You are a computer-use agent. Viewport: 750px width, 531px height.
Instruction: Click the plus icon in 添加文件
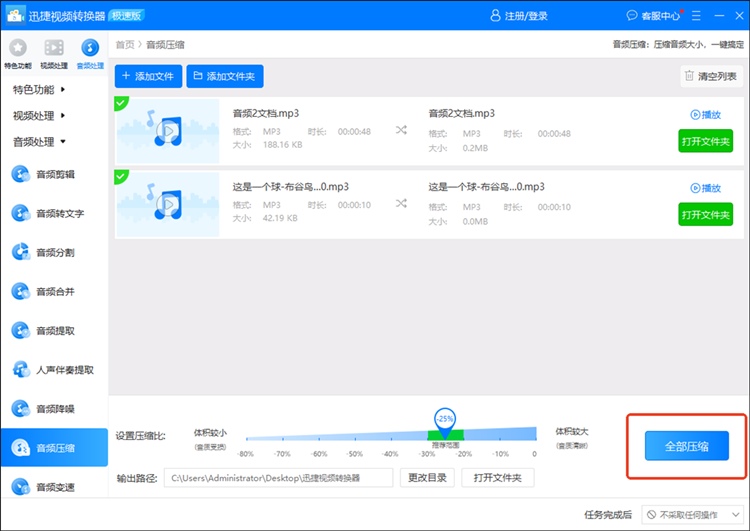click(126, 76)
